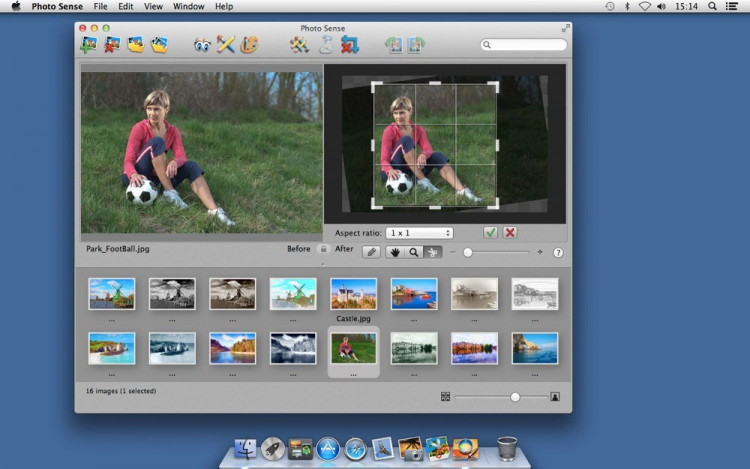Select the magnifier zoom tool
750x469 pixels.
point(414,252)
